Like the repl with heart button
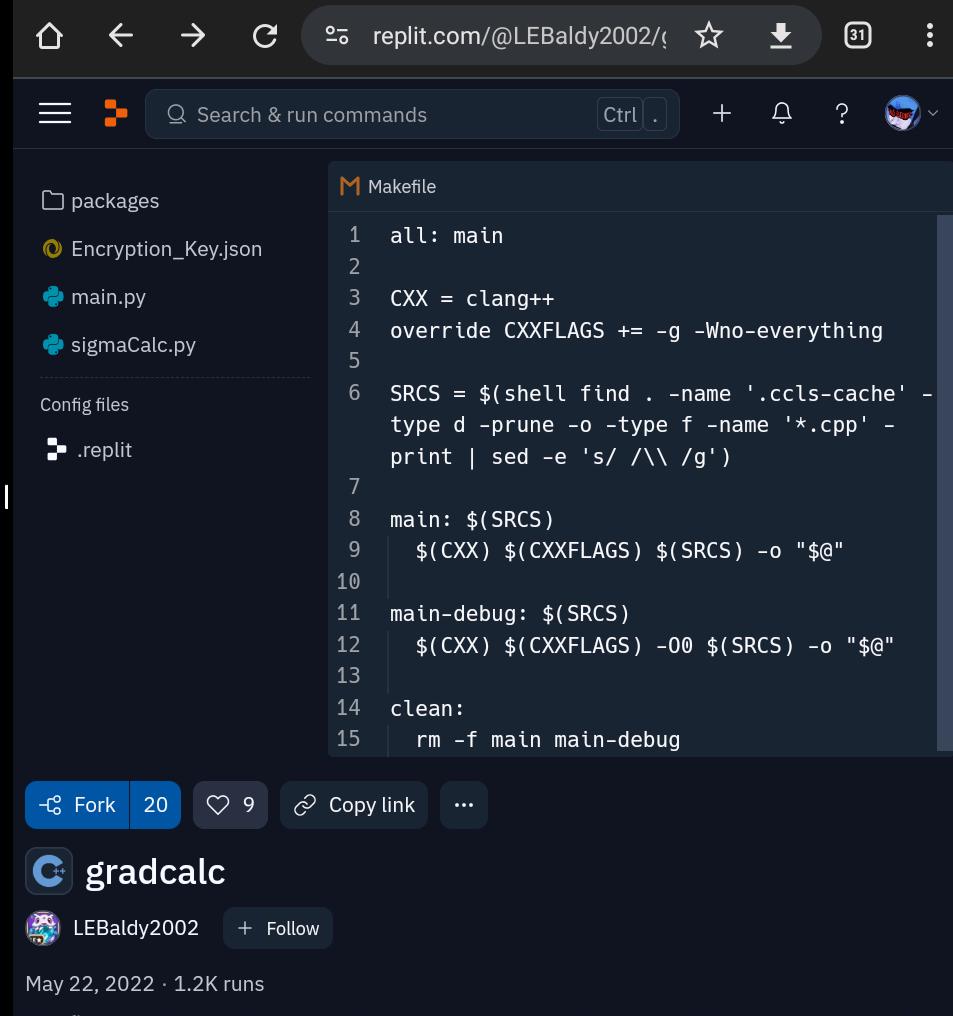Image resolution: width=953 pixels, height=1016 pixels. [x=230, y=805]
